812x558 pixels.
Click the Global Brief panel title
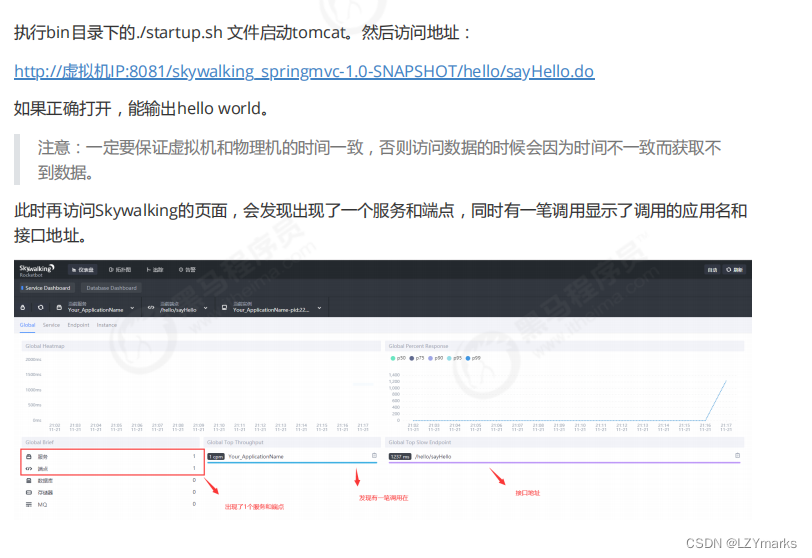40,442
